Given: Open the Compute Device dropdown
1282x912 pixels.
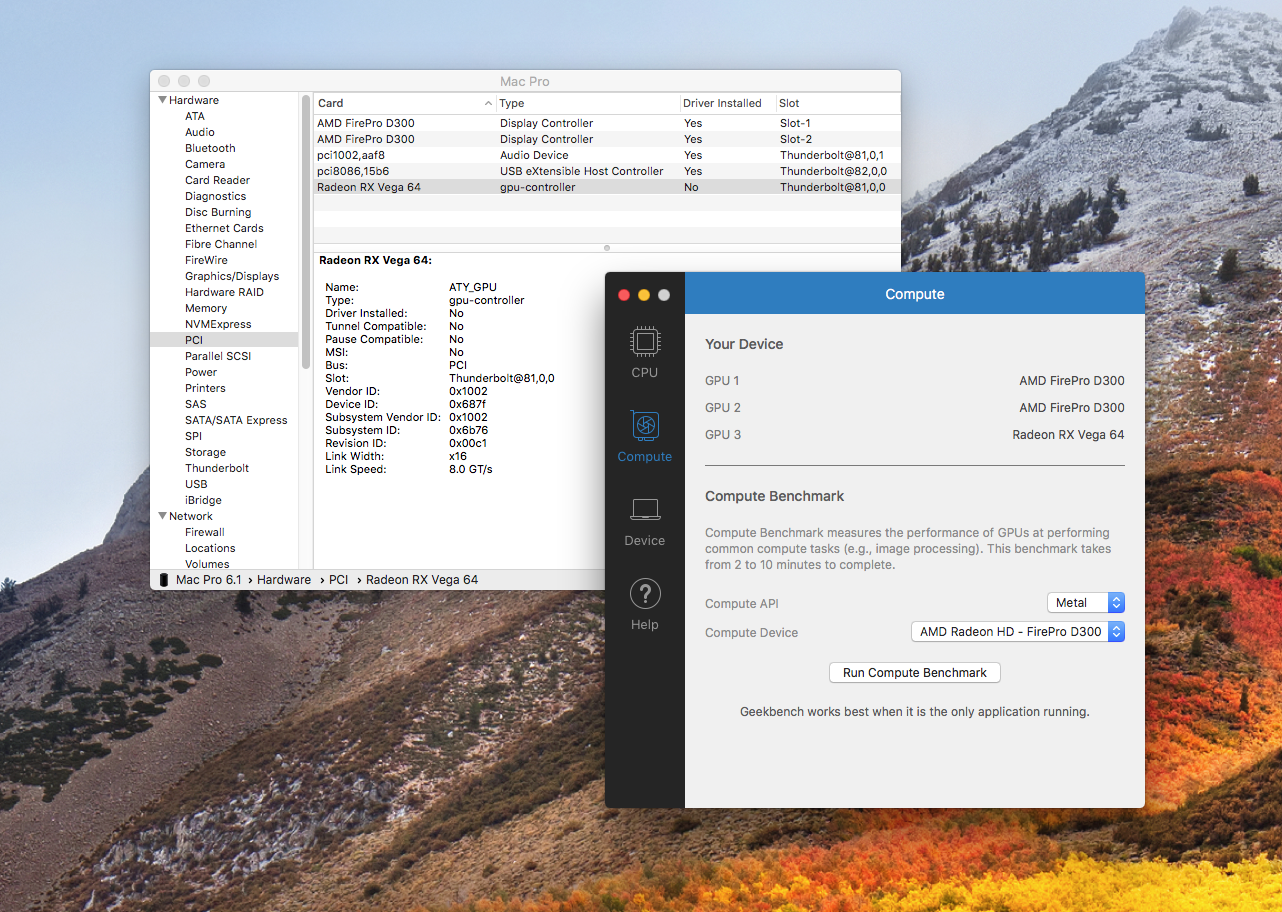Looking at the screenshot, I should [1018, 632].
